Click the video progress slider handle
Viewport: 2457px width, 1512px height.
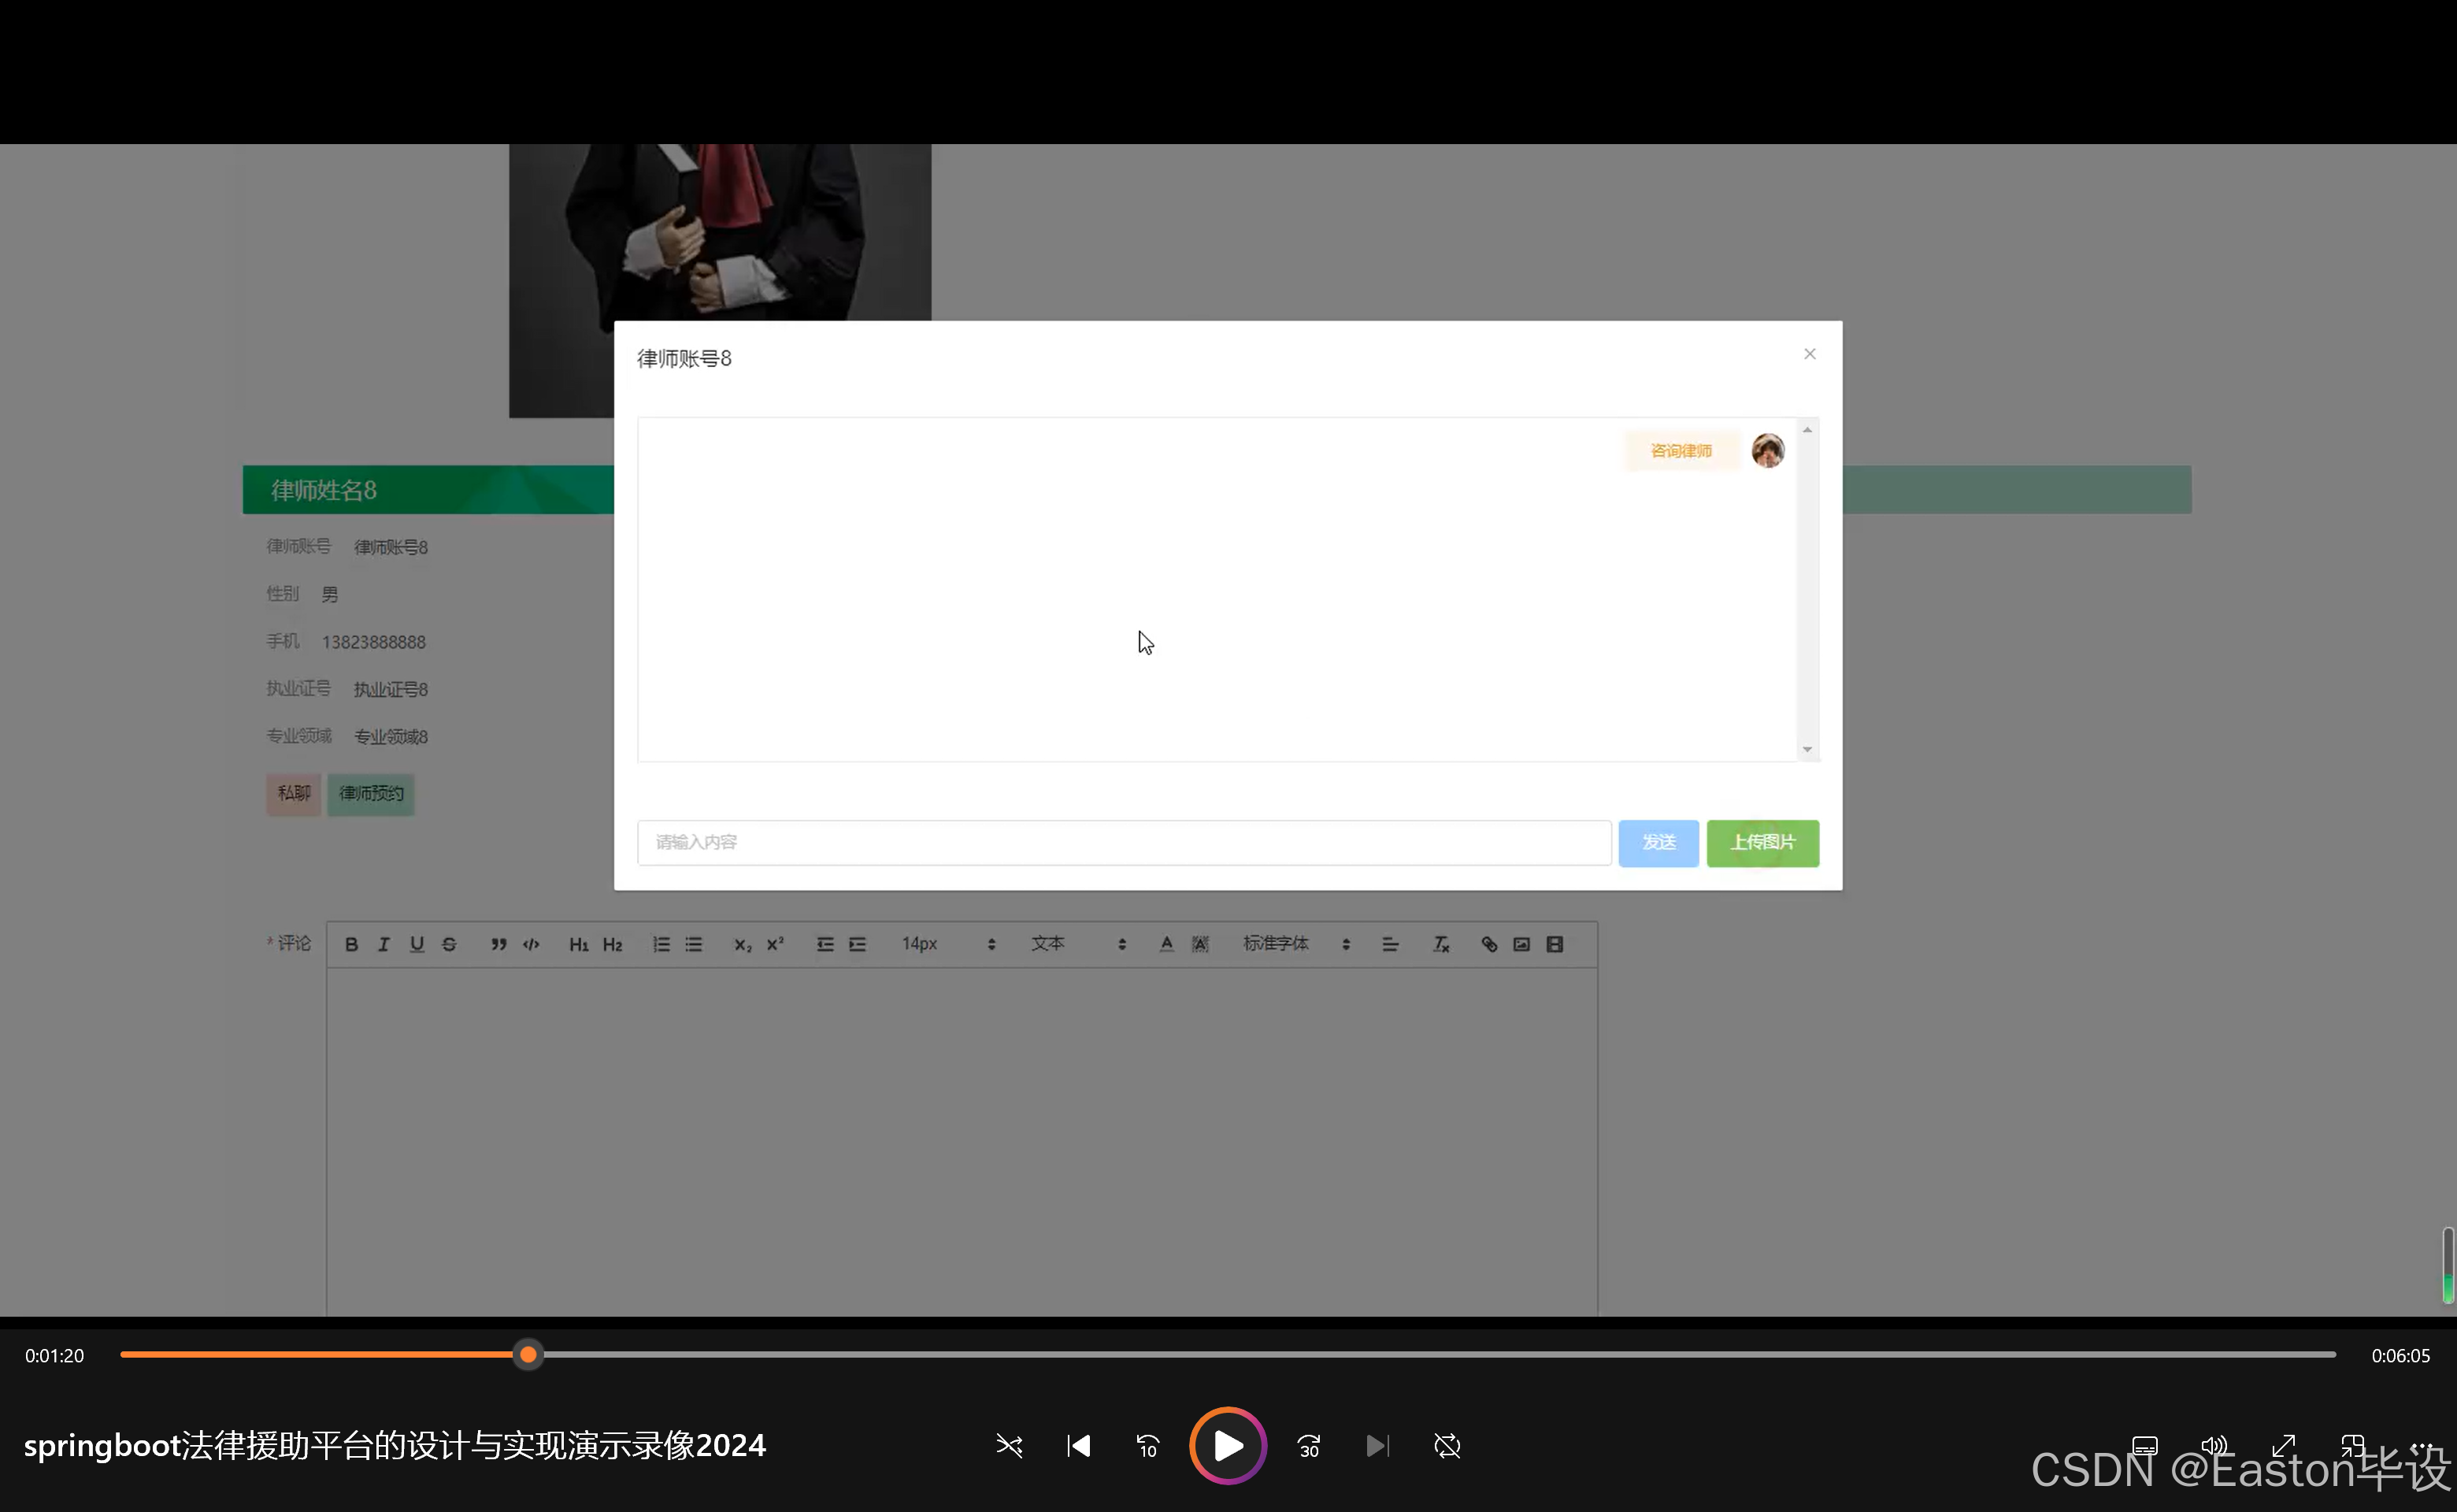(528, 1355)
